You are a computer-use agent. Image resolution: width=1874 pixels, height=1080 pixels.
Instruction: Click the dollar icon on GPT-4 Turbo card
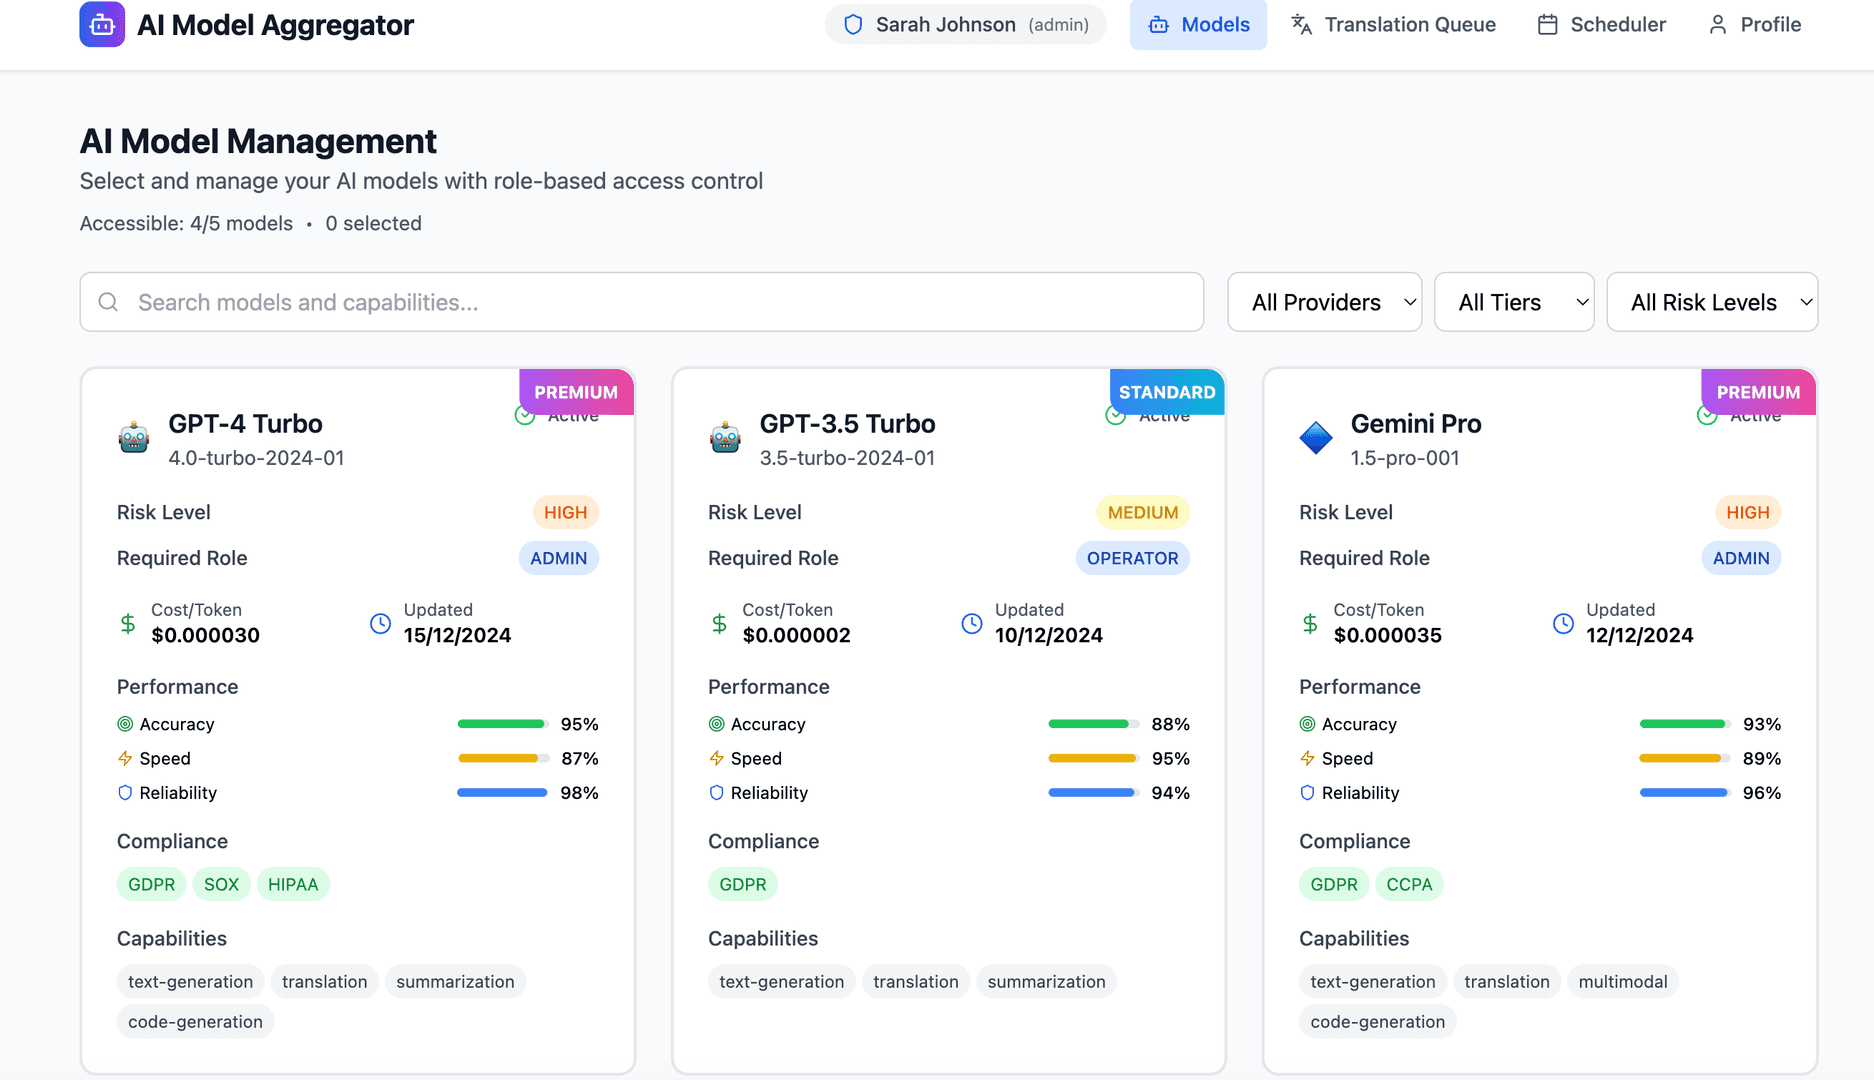point(128,624)
